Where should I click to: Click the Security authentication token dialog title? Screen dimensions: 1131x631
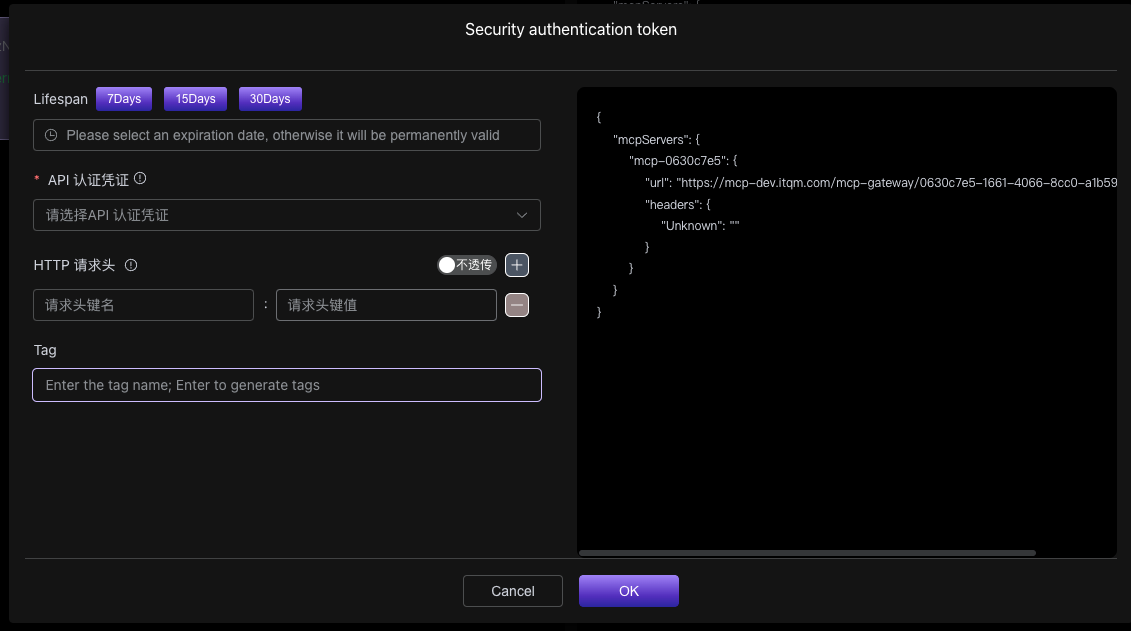point(570,29)
